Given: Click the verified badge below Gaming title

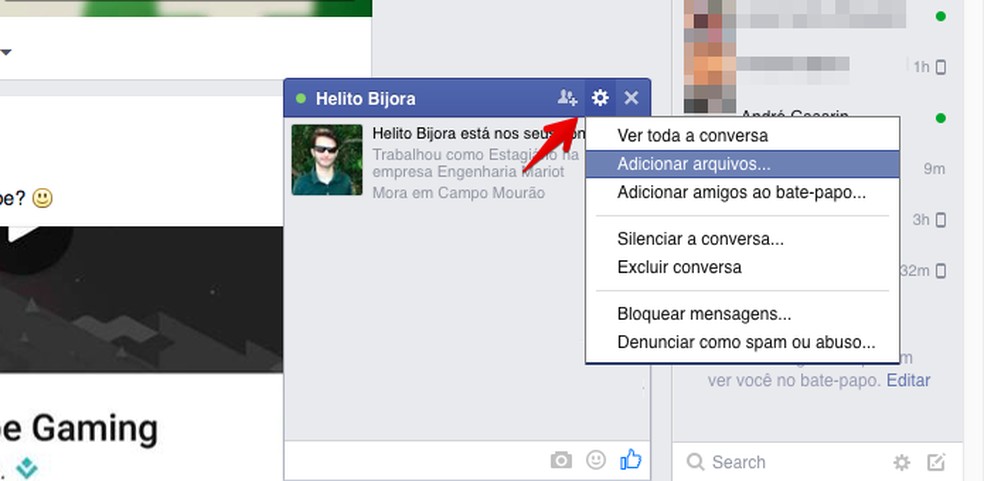Looking at the screenshot, I should coord(26,468).
